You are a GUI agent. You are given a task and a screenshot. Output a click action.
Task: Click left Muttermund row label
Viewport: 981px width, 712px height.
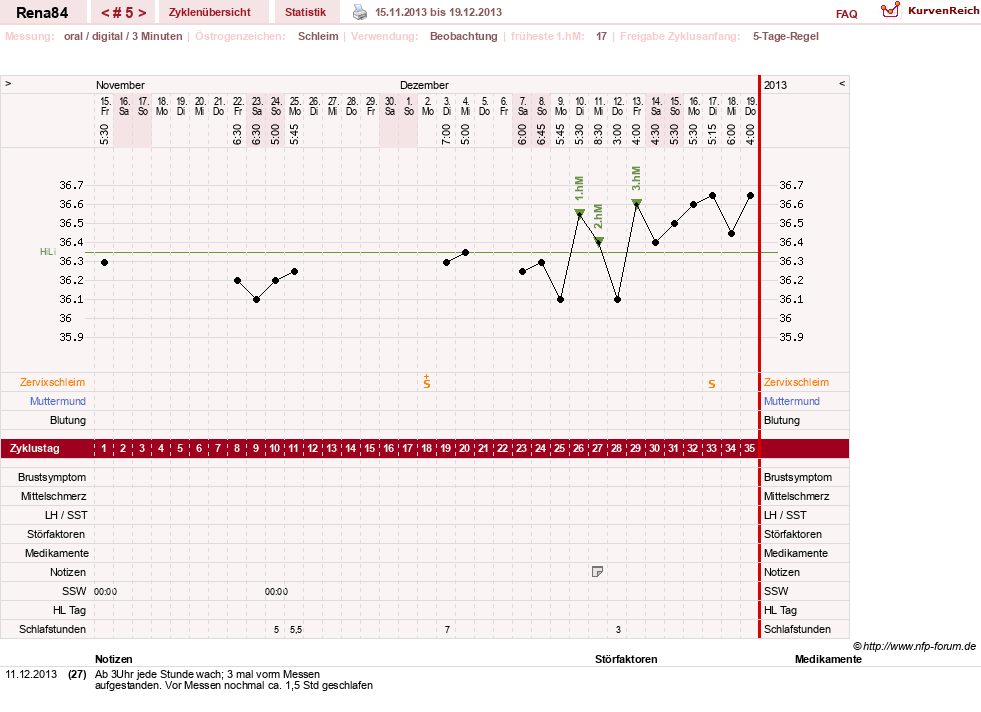[58, 401]
